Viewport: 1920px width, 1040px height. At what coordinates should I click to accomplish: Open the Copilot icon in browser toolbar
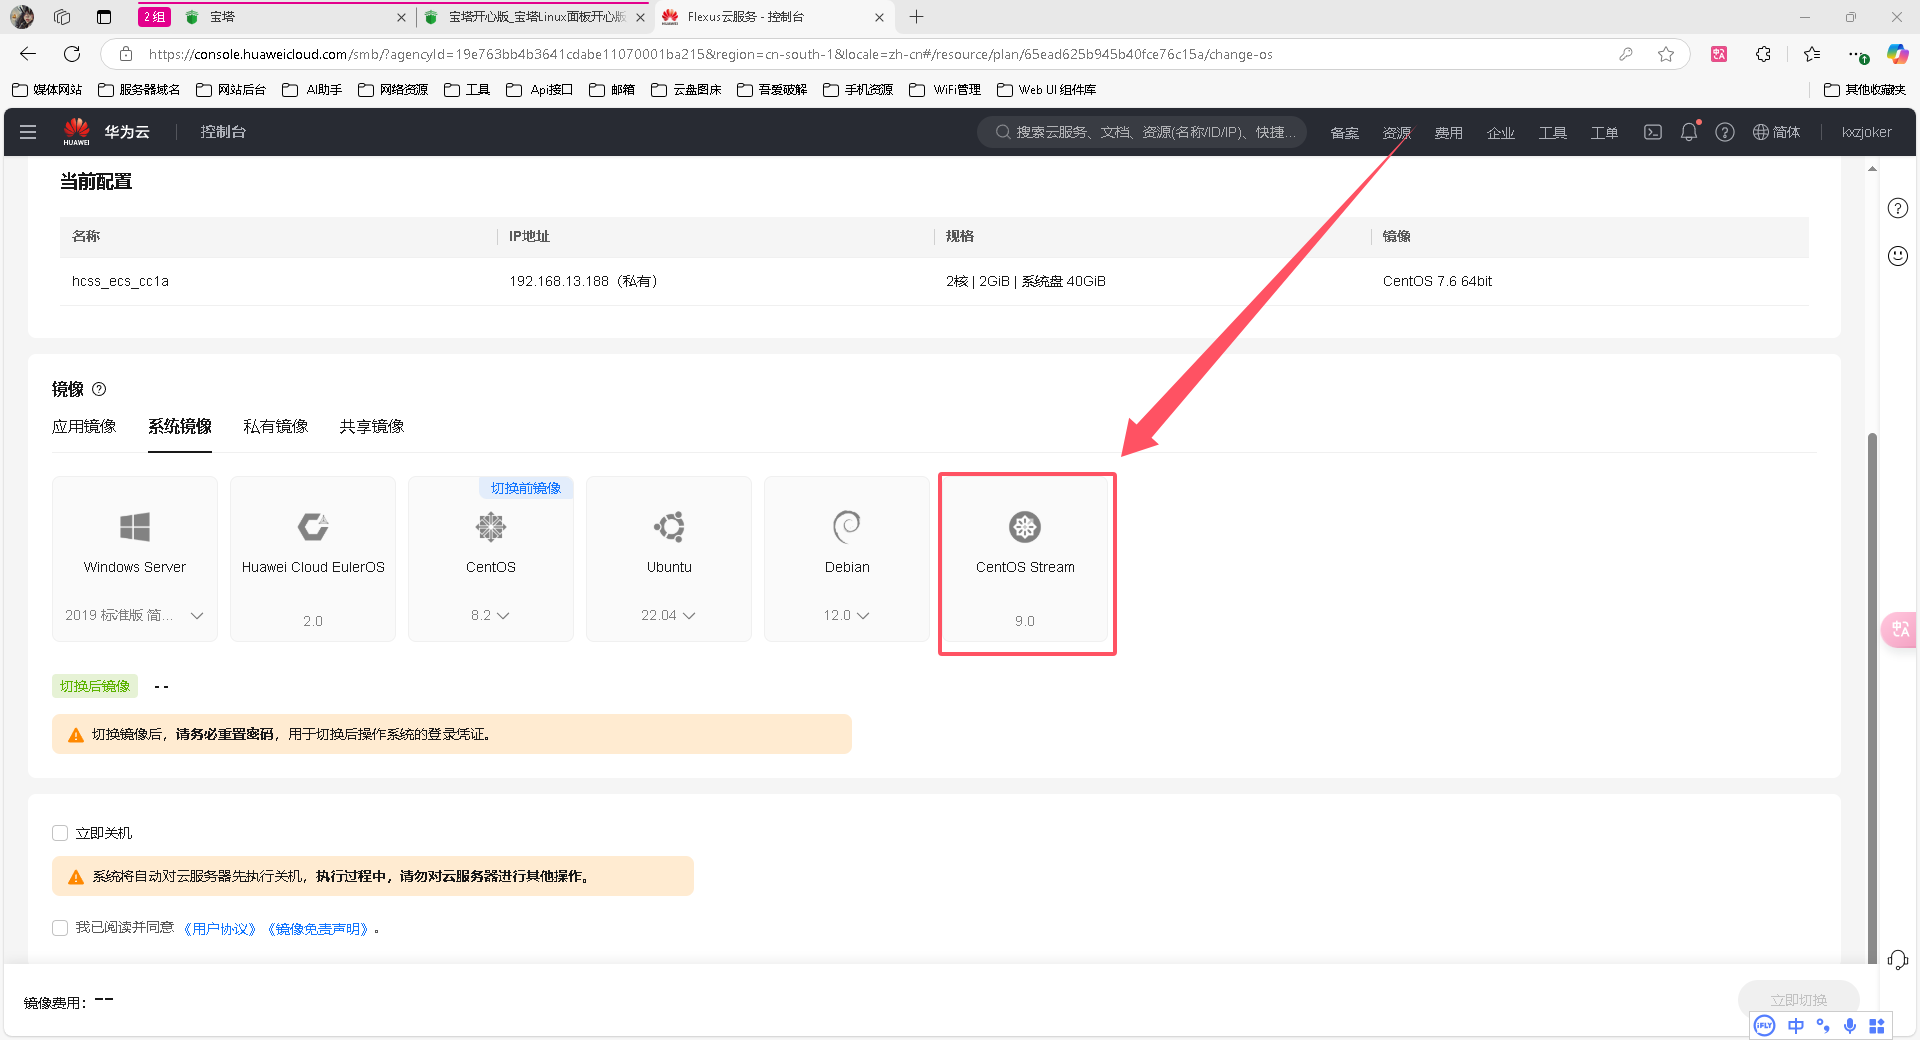click(x=1897, y=54)
